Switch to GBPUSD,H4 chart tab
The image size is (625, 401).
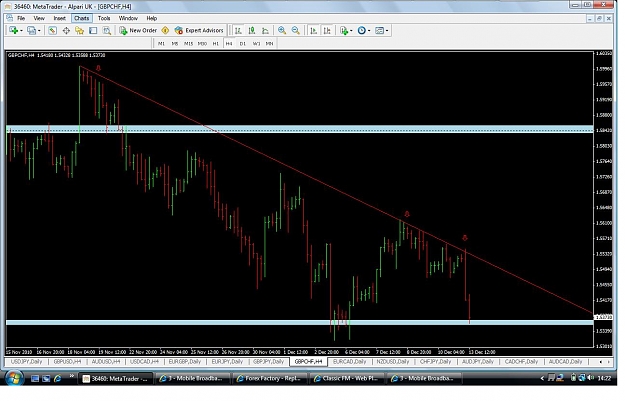coord(67,362)
